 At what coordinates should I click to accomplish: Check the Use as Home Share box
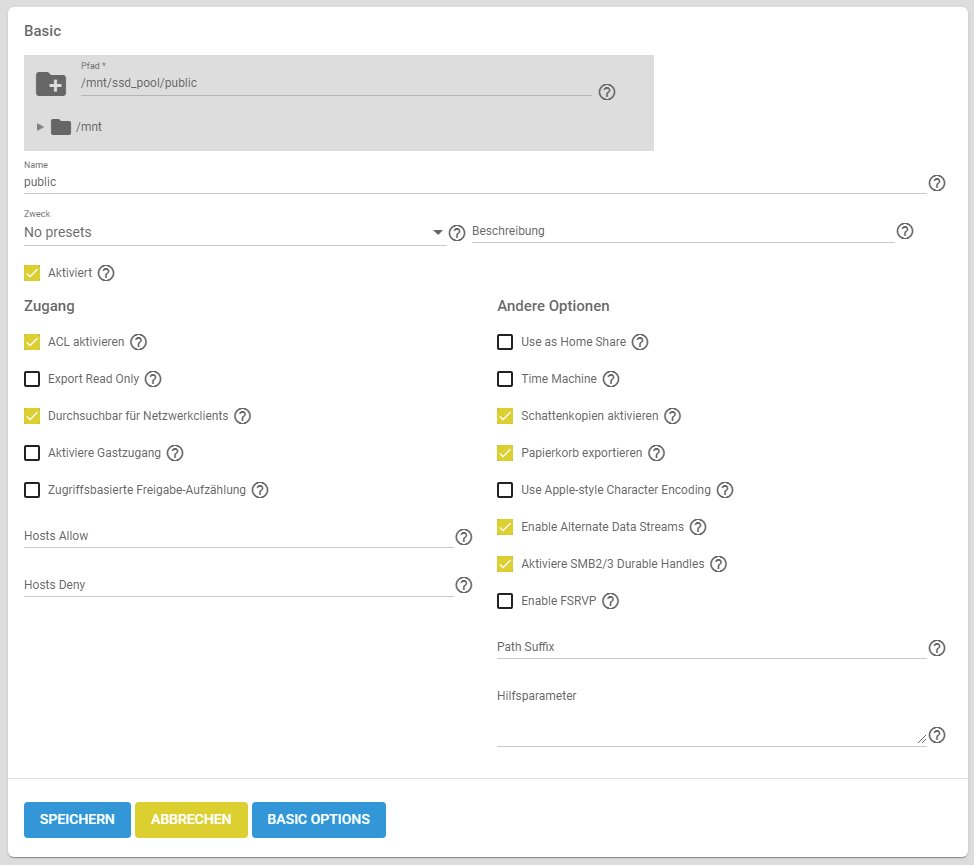click(x=505, y=342)
